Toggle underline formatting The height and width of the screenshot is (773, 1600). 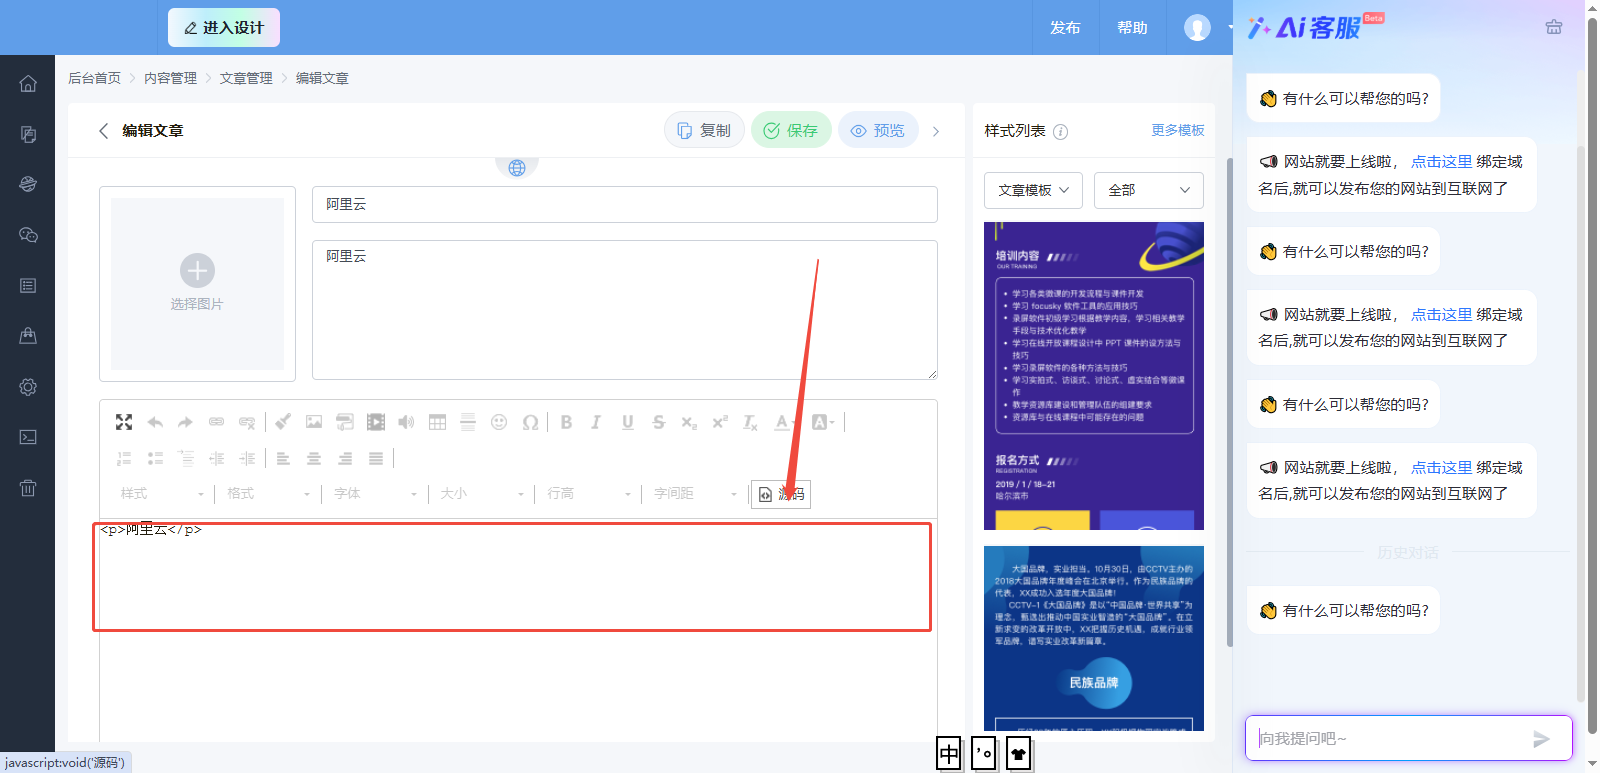click(627, 422)
